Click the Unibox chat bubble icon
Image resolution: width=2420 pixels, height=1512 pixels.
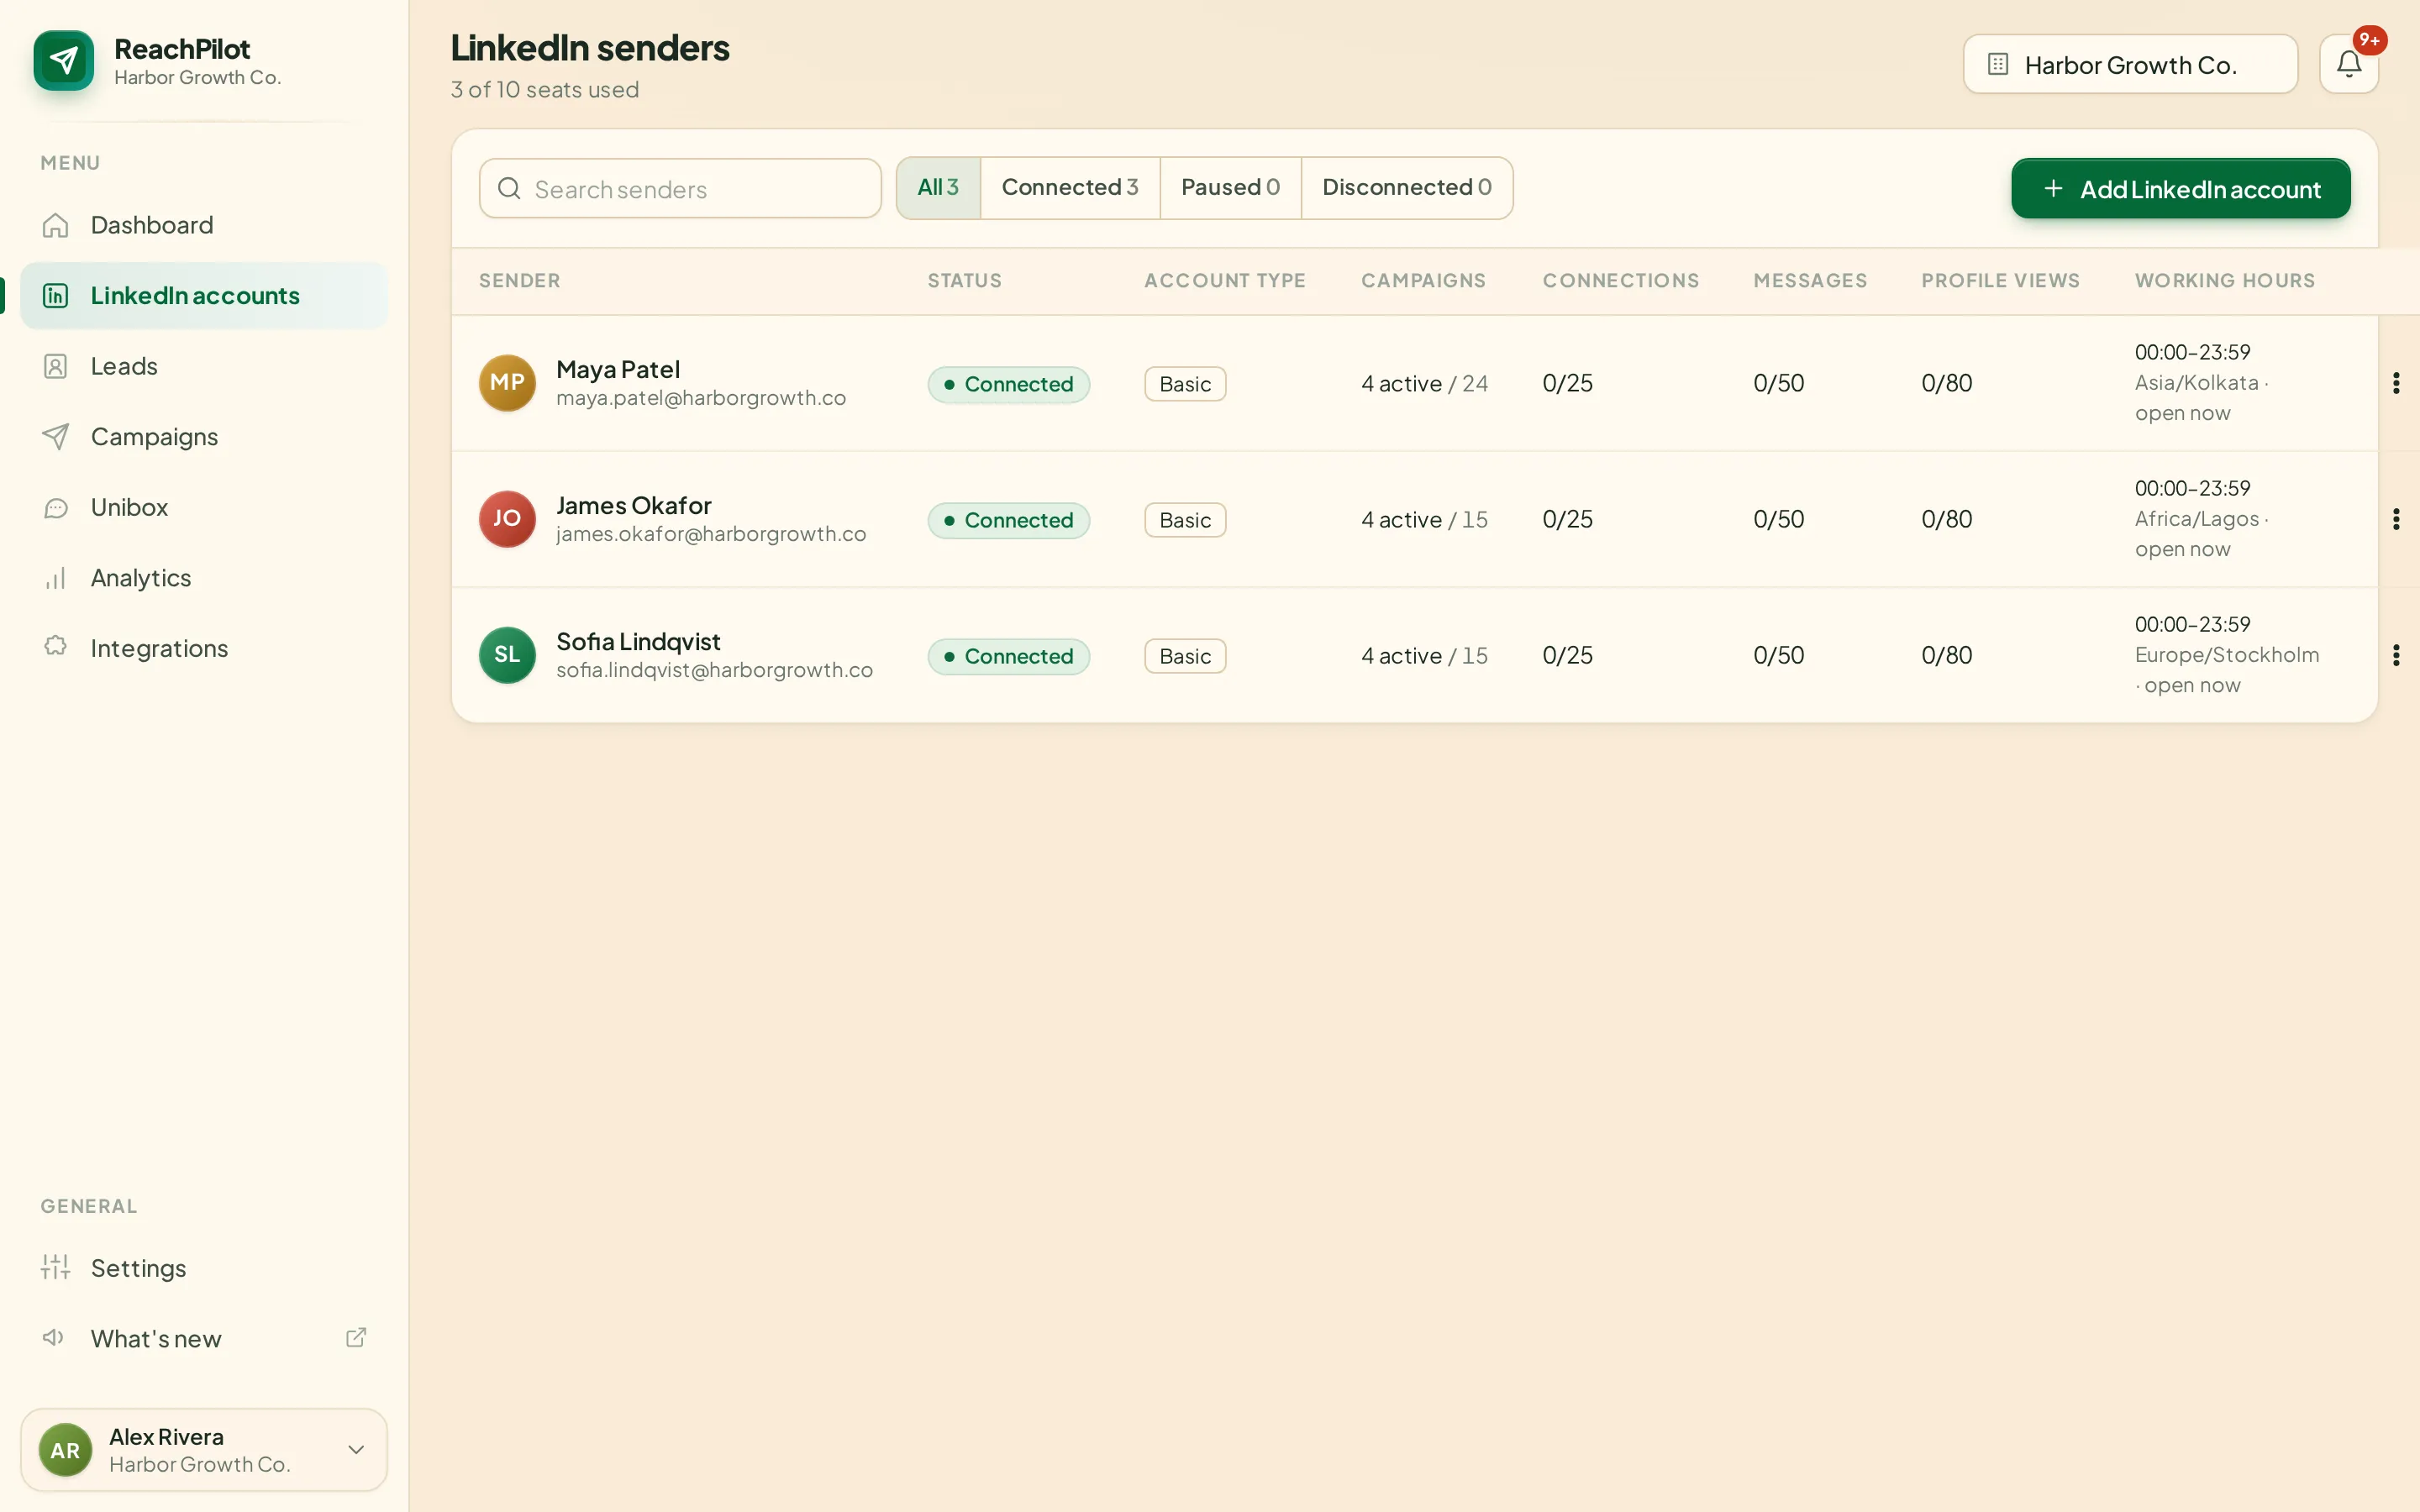pos(56,508)
